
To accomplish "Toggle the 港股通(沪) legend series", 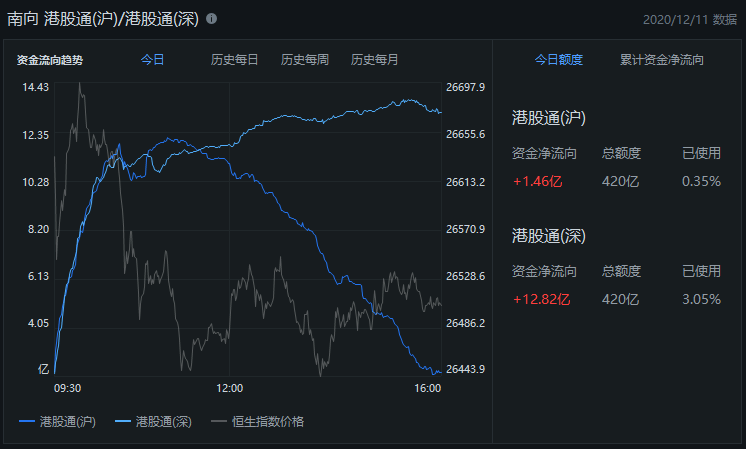I will point(62,421).
